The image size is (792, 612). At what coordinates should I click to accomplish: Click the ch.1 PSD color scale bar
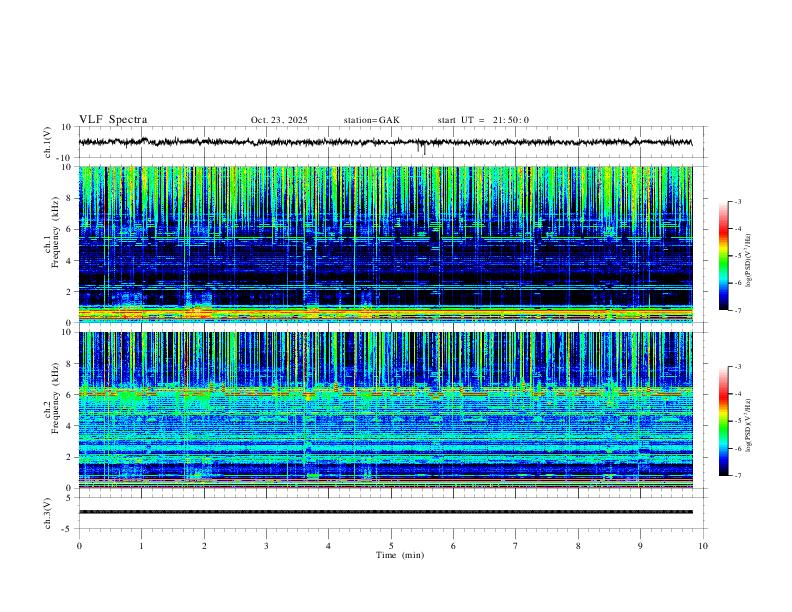[x=723, y=256]
